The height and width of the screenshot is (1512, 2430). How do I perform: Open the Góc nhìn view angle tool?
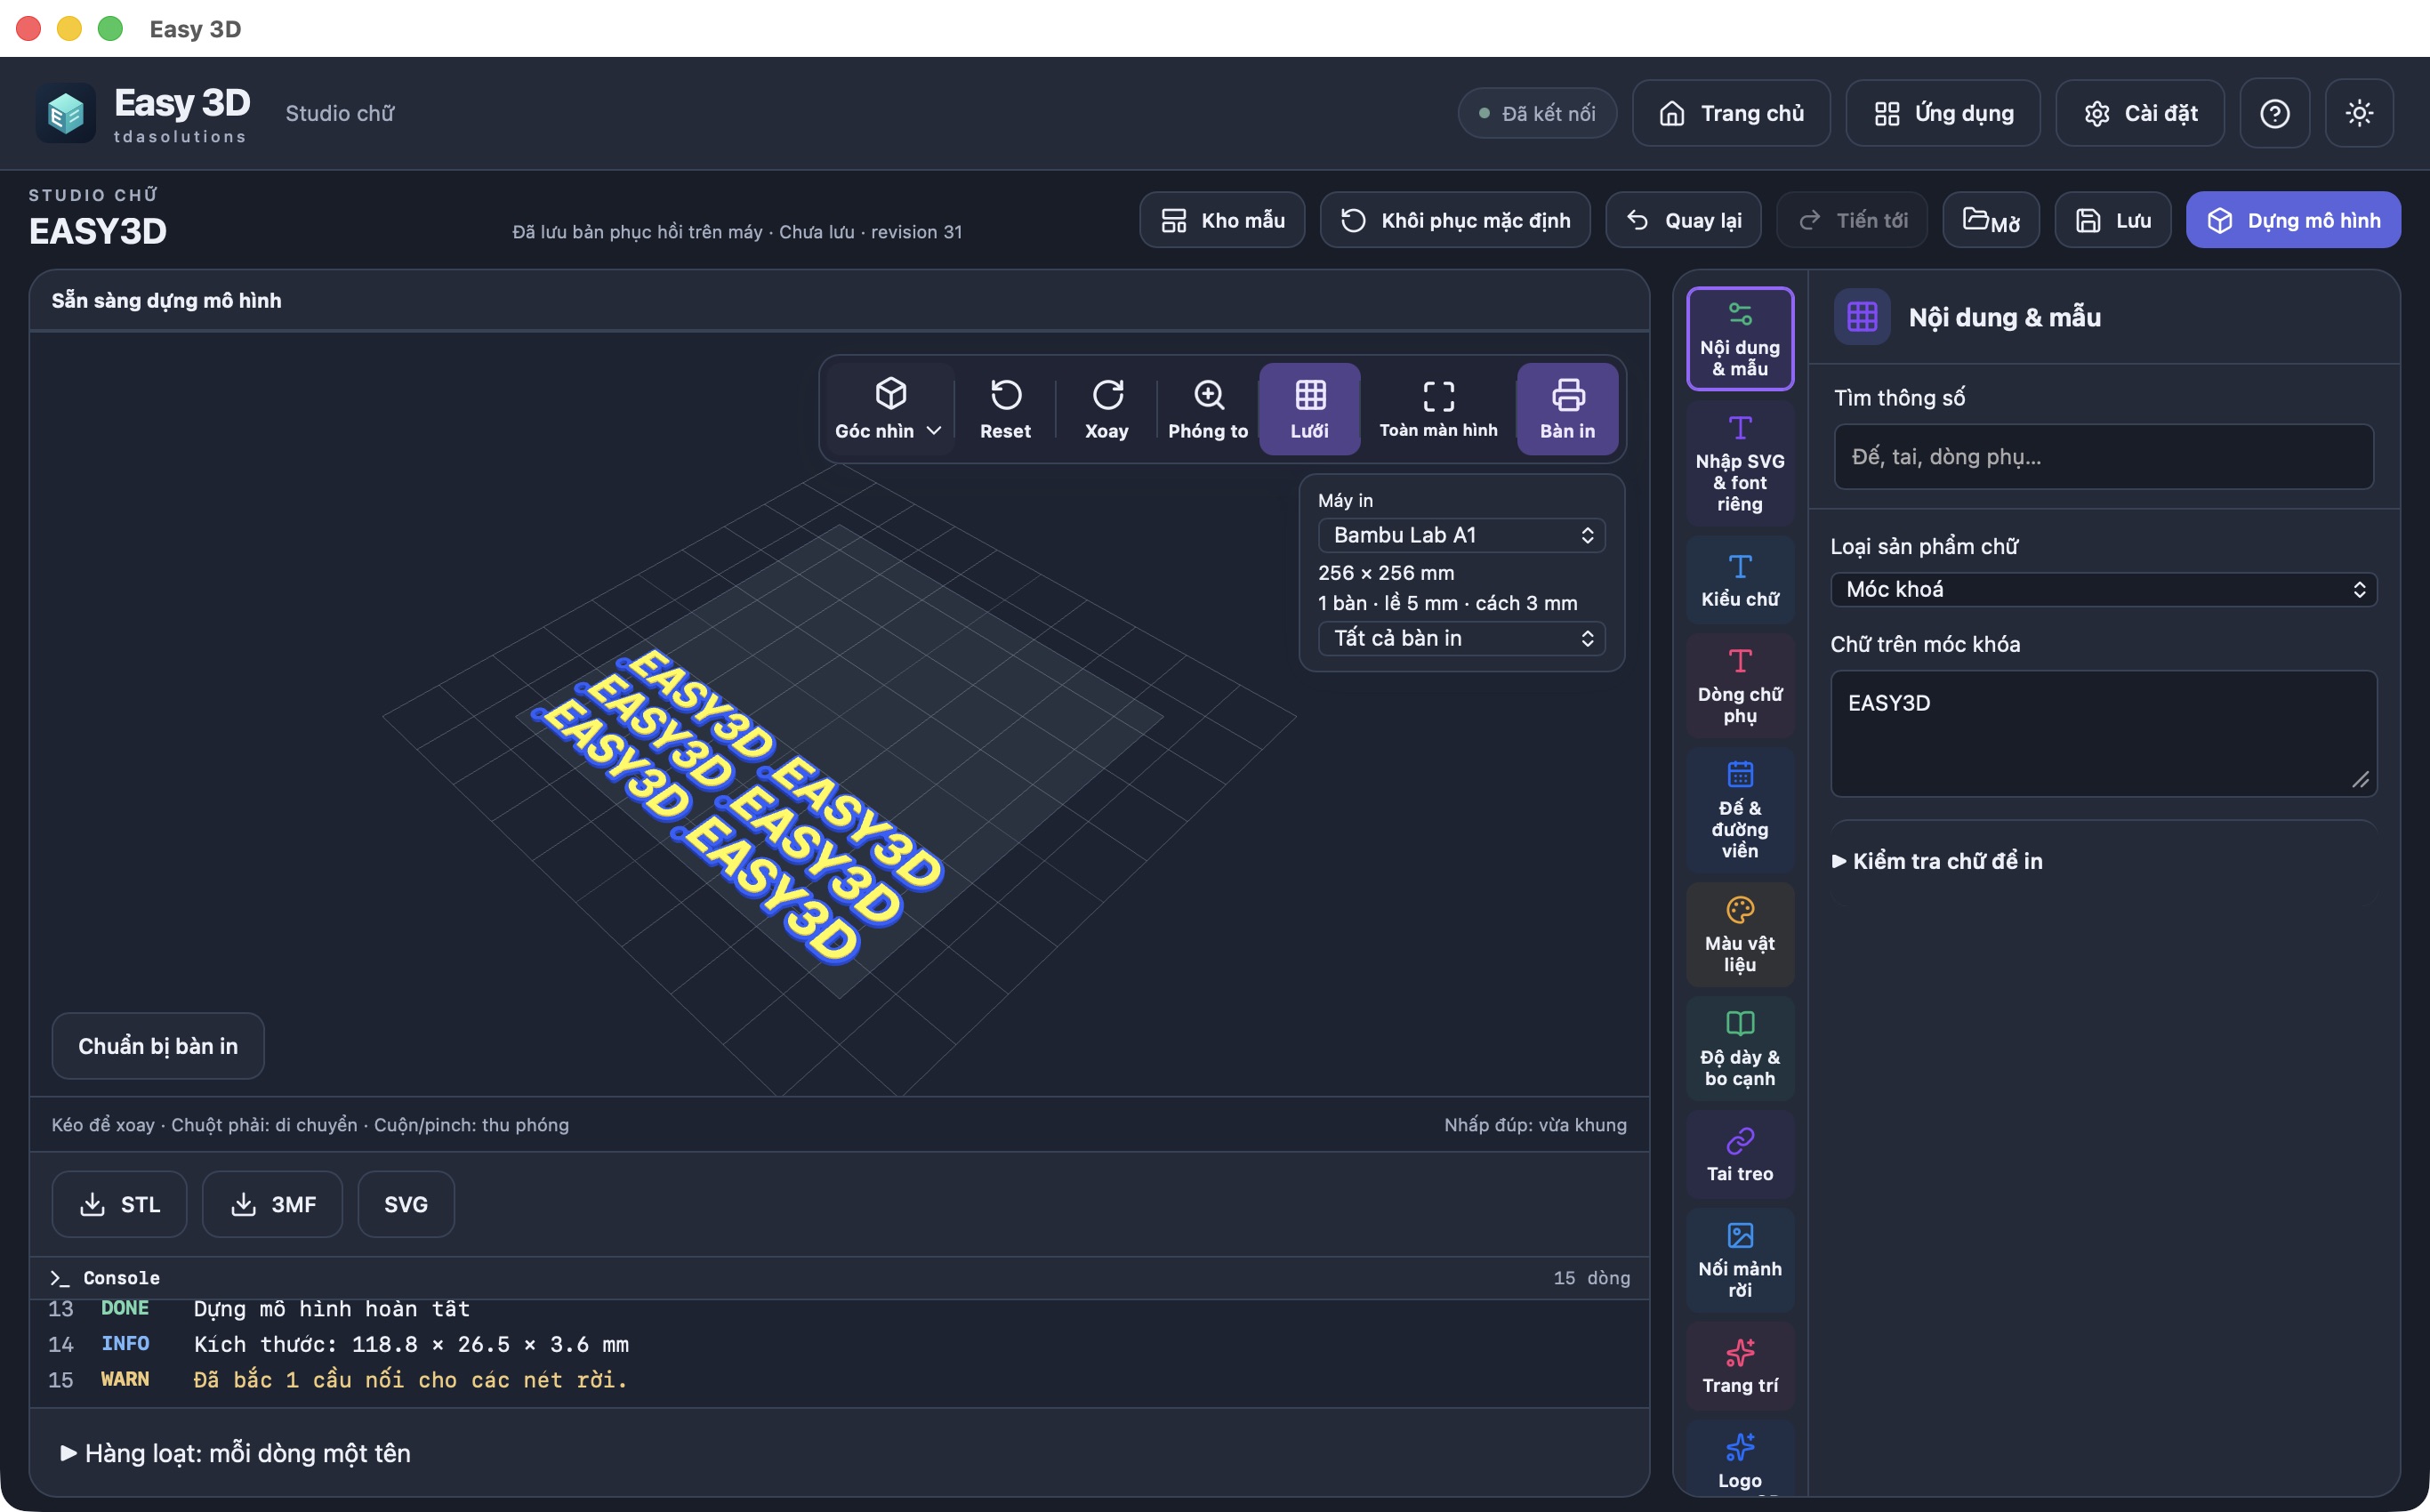click(889, 409)
